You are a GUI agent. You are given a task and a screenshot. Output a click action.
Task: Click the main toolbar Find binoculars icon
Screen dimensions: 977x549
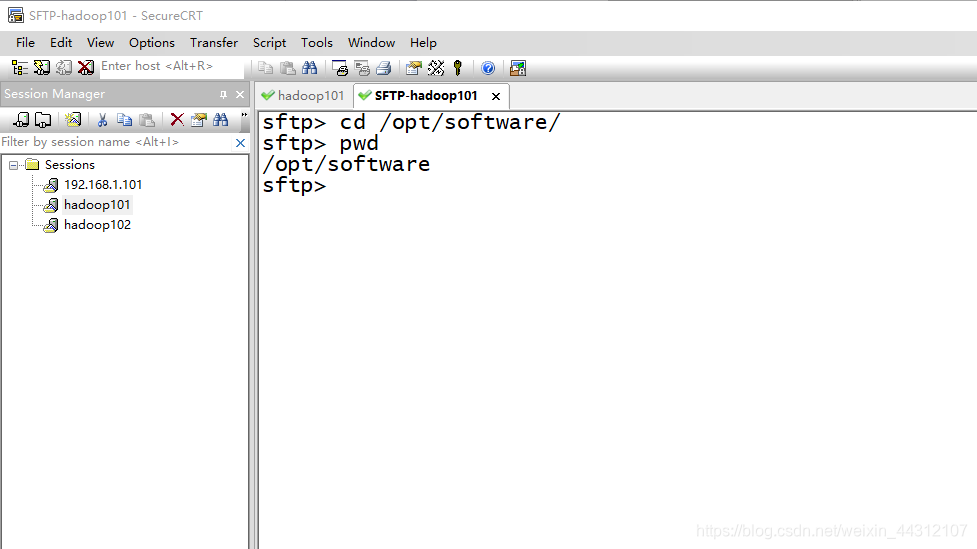pyautogui.click(x=309, y=68)
